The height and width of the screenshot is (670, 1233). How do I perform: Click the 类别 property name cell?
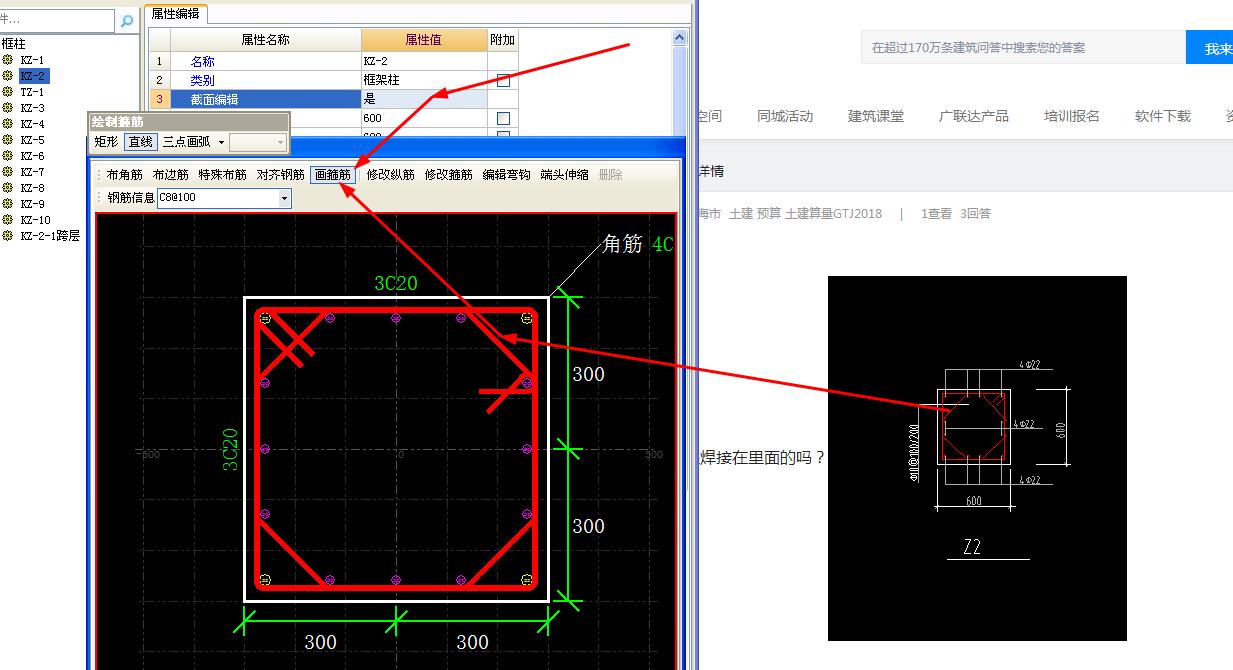(x=265, y=80)
